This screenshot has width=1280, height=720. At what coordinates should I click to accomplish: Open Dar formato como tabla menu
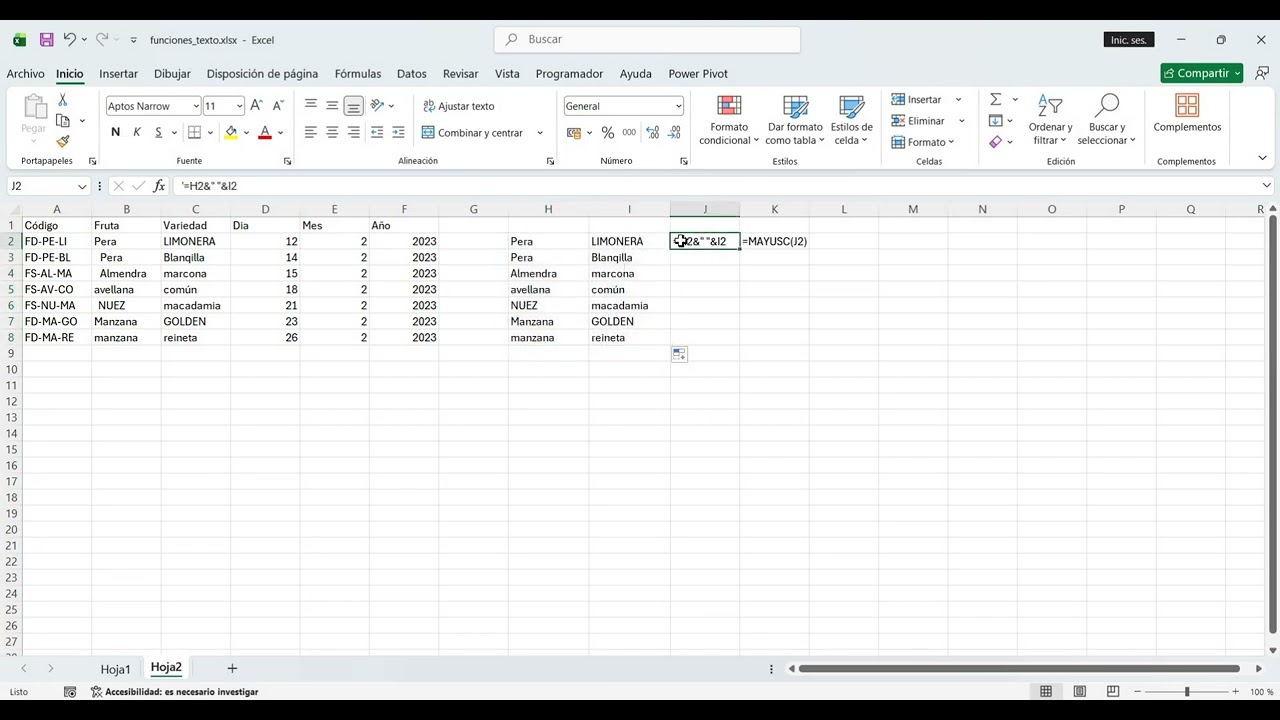tap(795, 121)
